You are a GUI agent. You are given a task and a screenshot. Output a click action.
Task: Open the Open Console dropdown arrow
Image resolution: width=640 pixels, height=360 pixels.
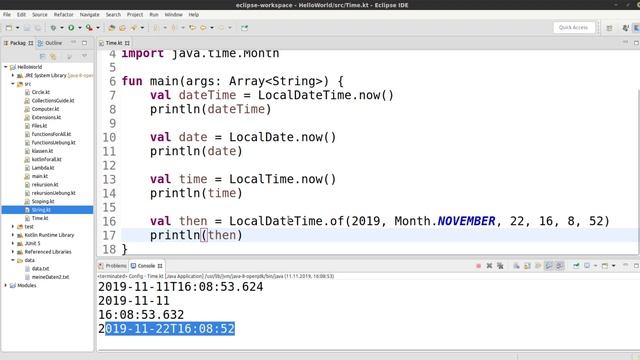coord(613,266)
